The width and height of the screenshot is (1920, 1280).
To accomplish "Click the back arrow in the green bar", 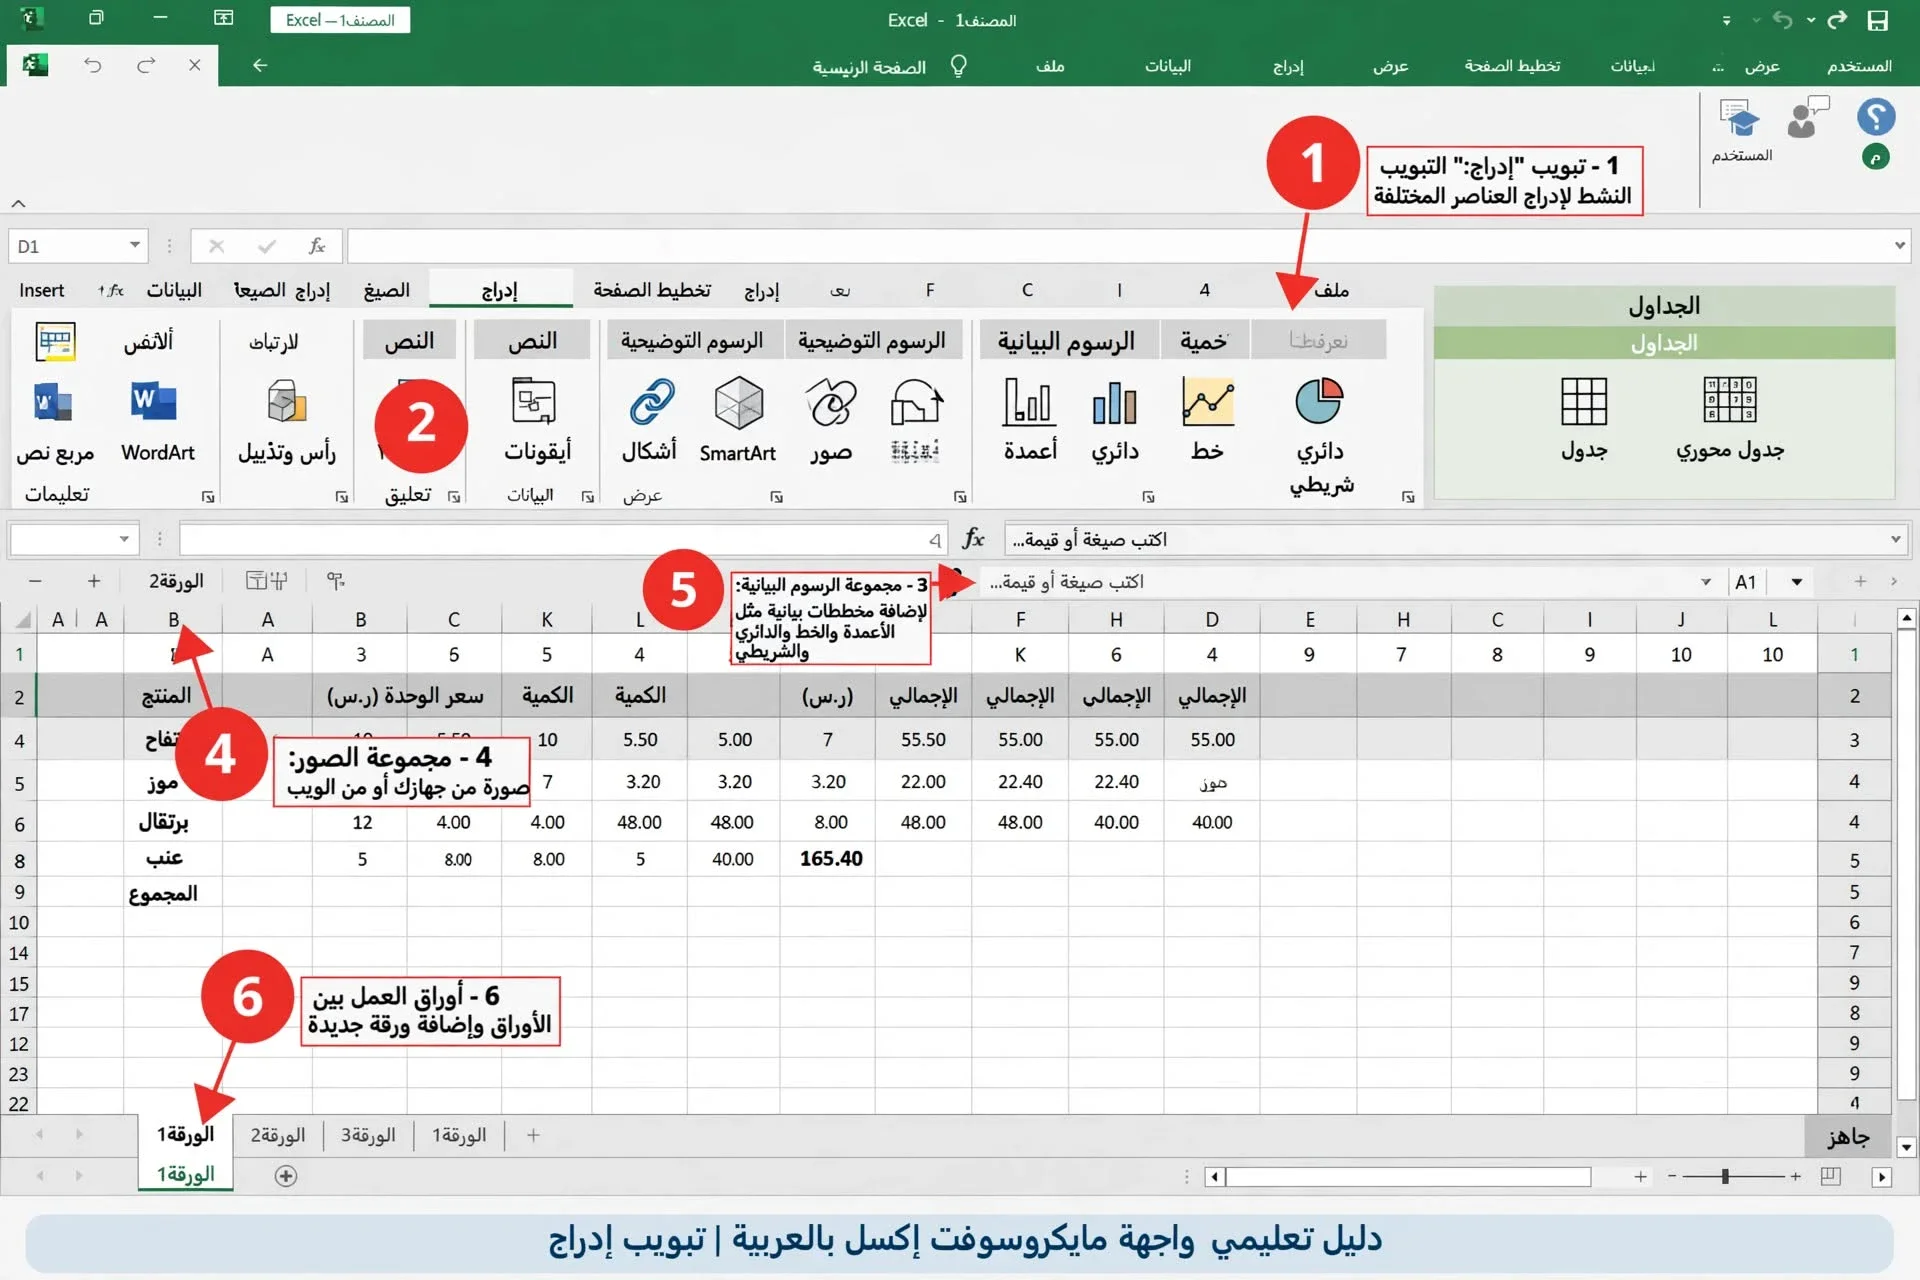I will tap(260, 65).
